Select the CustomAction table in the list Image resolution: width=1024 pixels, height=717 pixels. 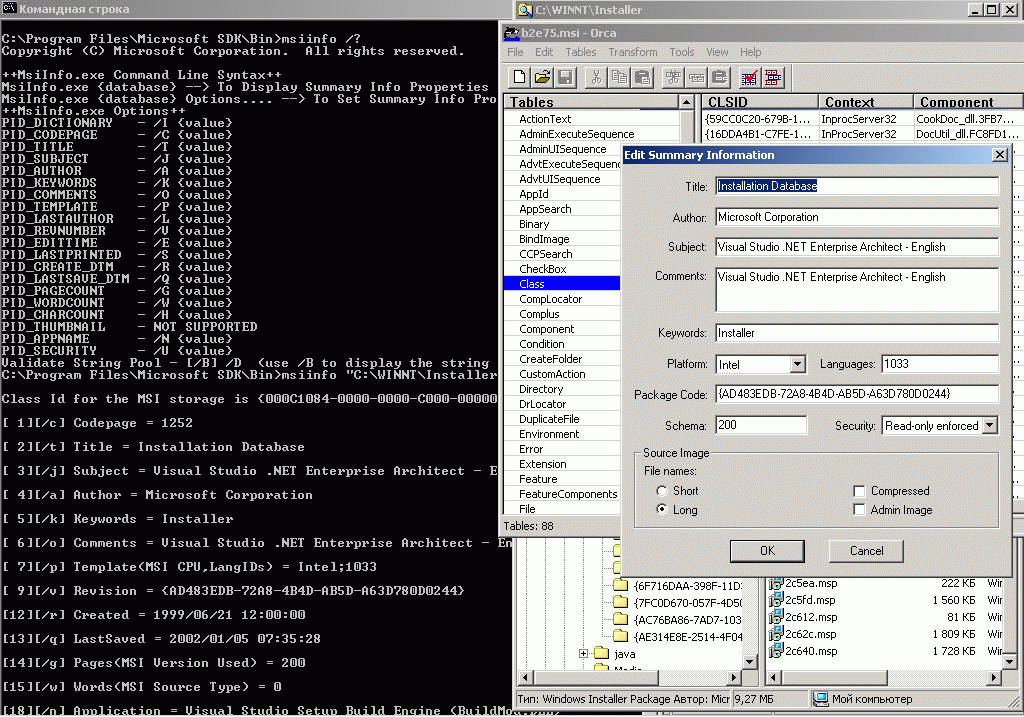pyautogui.click(x=552, y=374)
